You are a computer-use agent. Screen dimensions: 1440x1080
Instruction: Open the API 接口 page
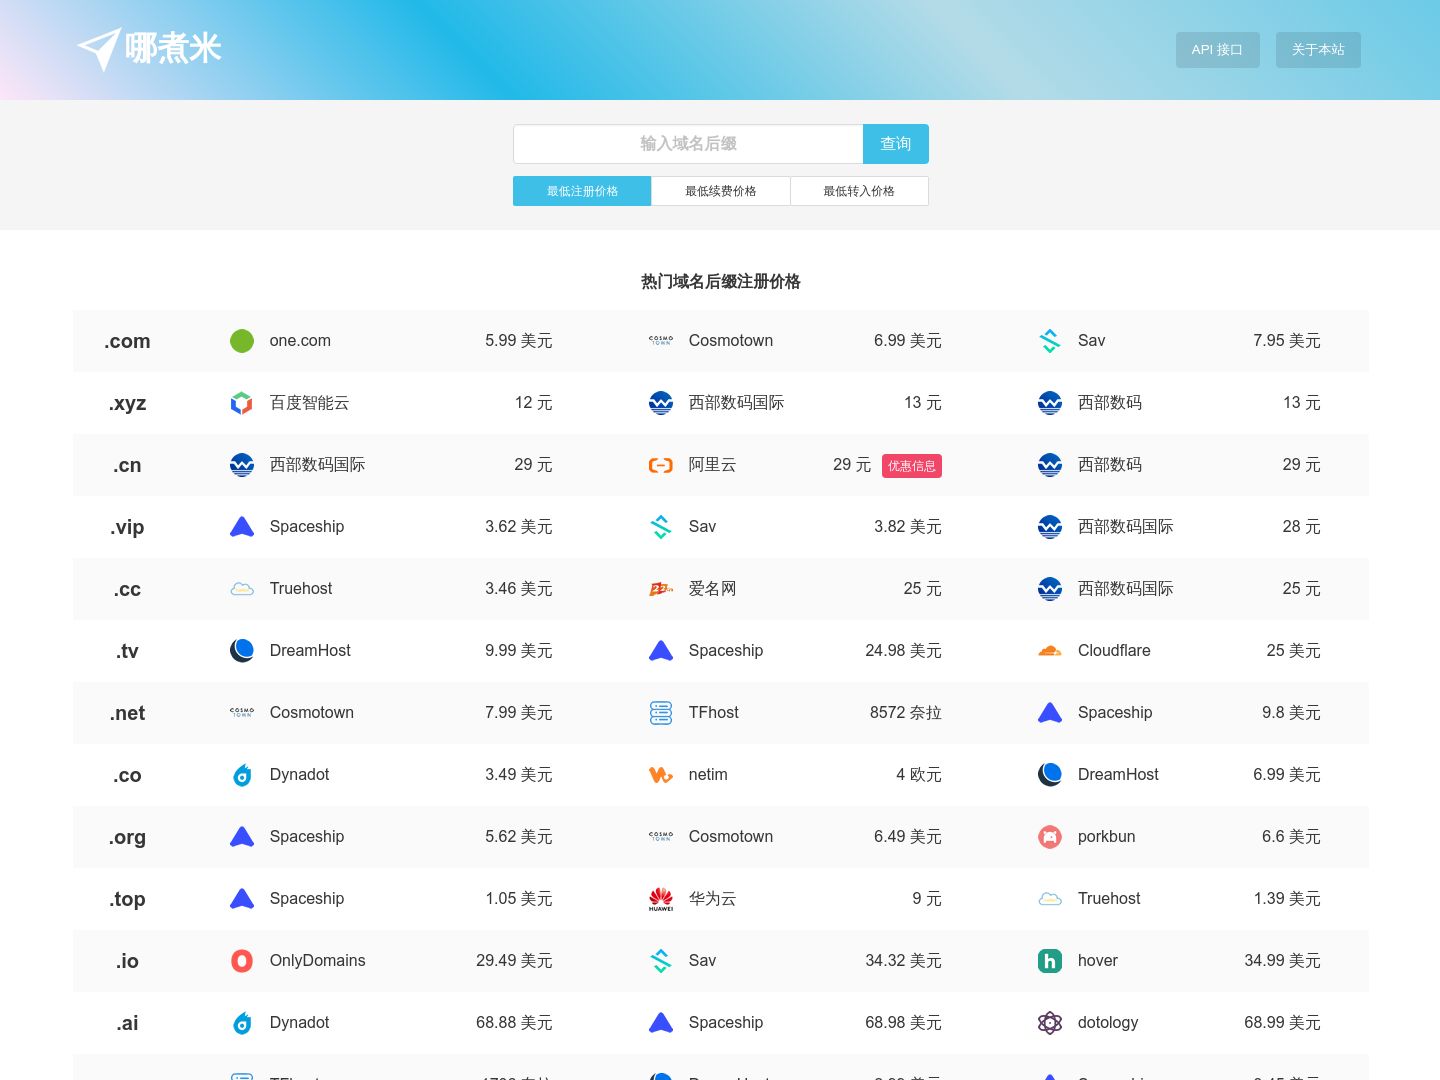click(x=1217, y=50)
